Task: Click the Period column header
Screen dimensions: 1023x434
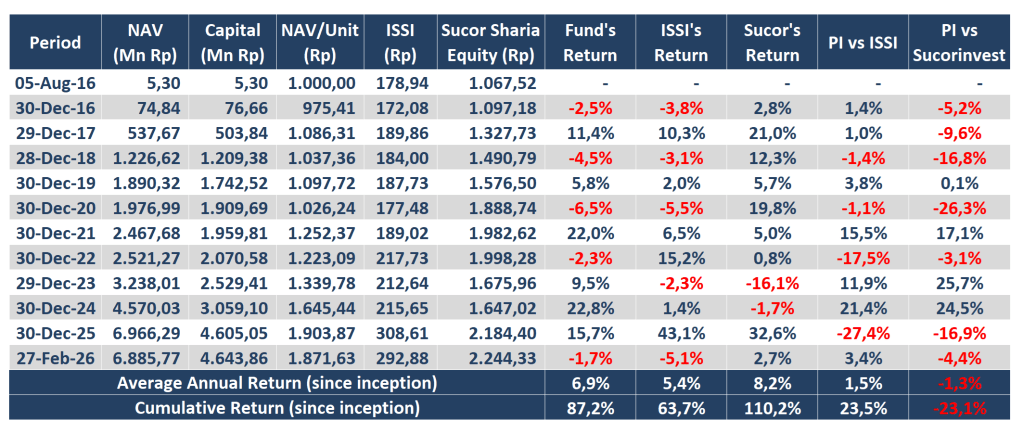Action: pyautogui.click(x=56, y=42)
